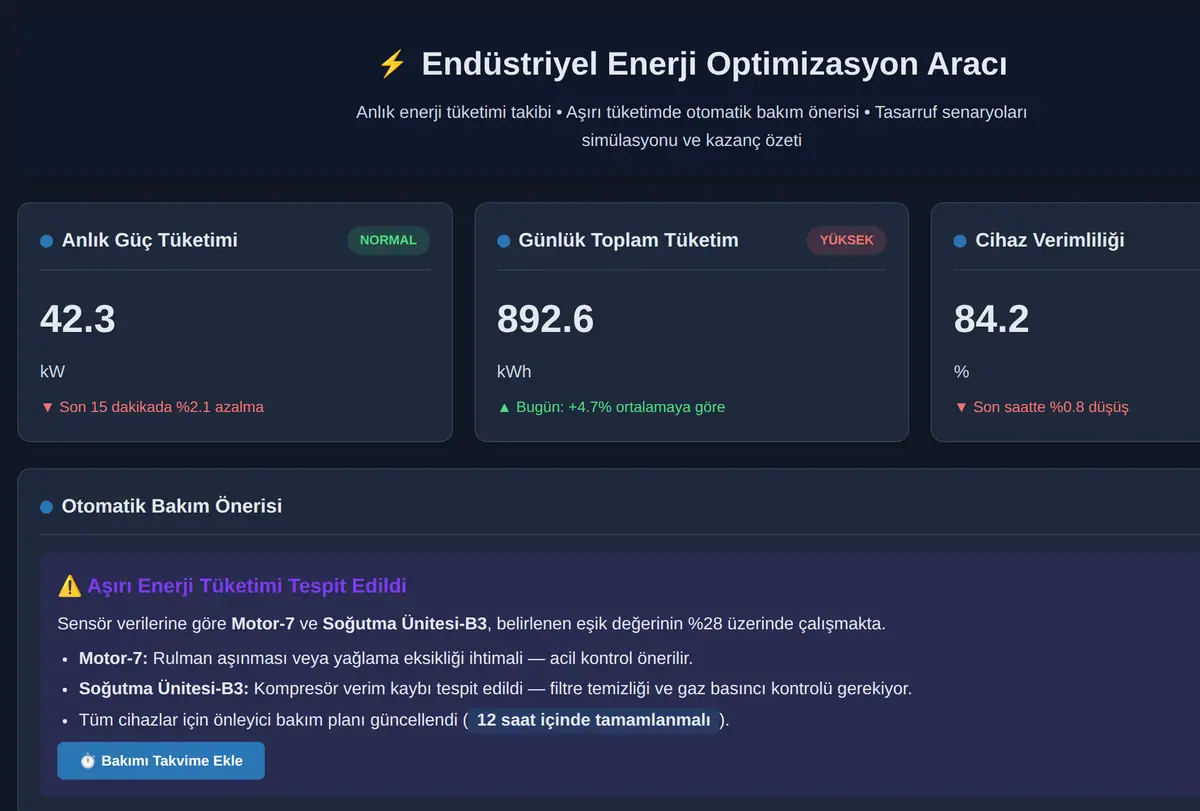Click the '%28 üzerinde çalışmakta' sentence text
Screen dimensions: 1200x811
tap(786, 624)
